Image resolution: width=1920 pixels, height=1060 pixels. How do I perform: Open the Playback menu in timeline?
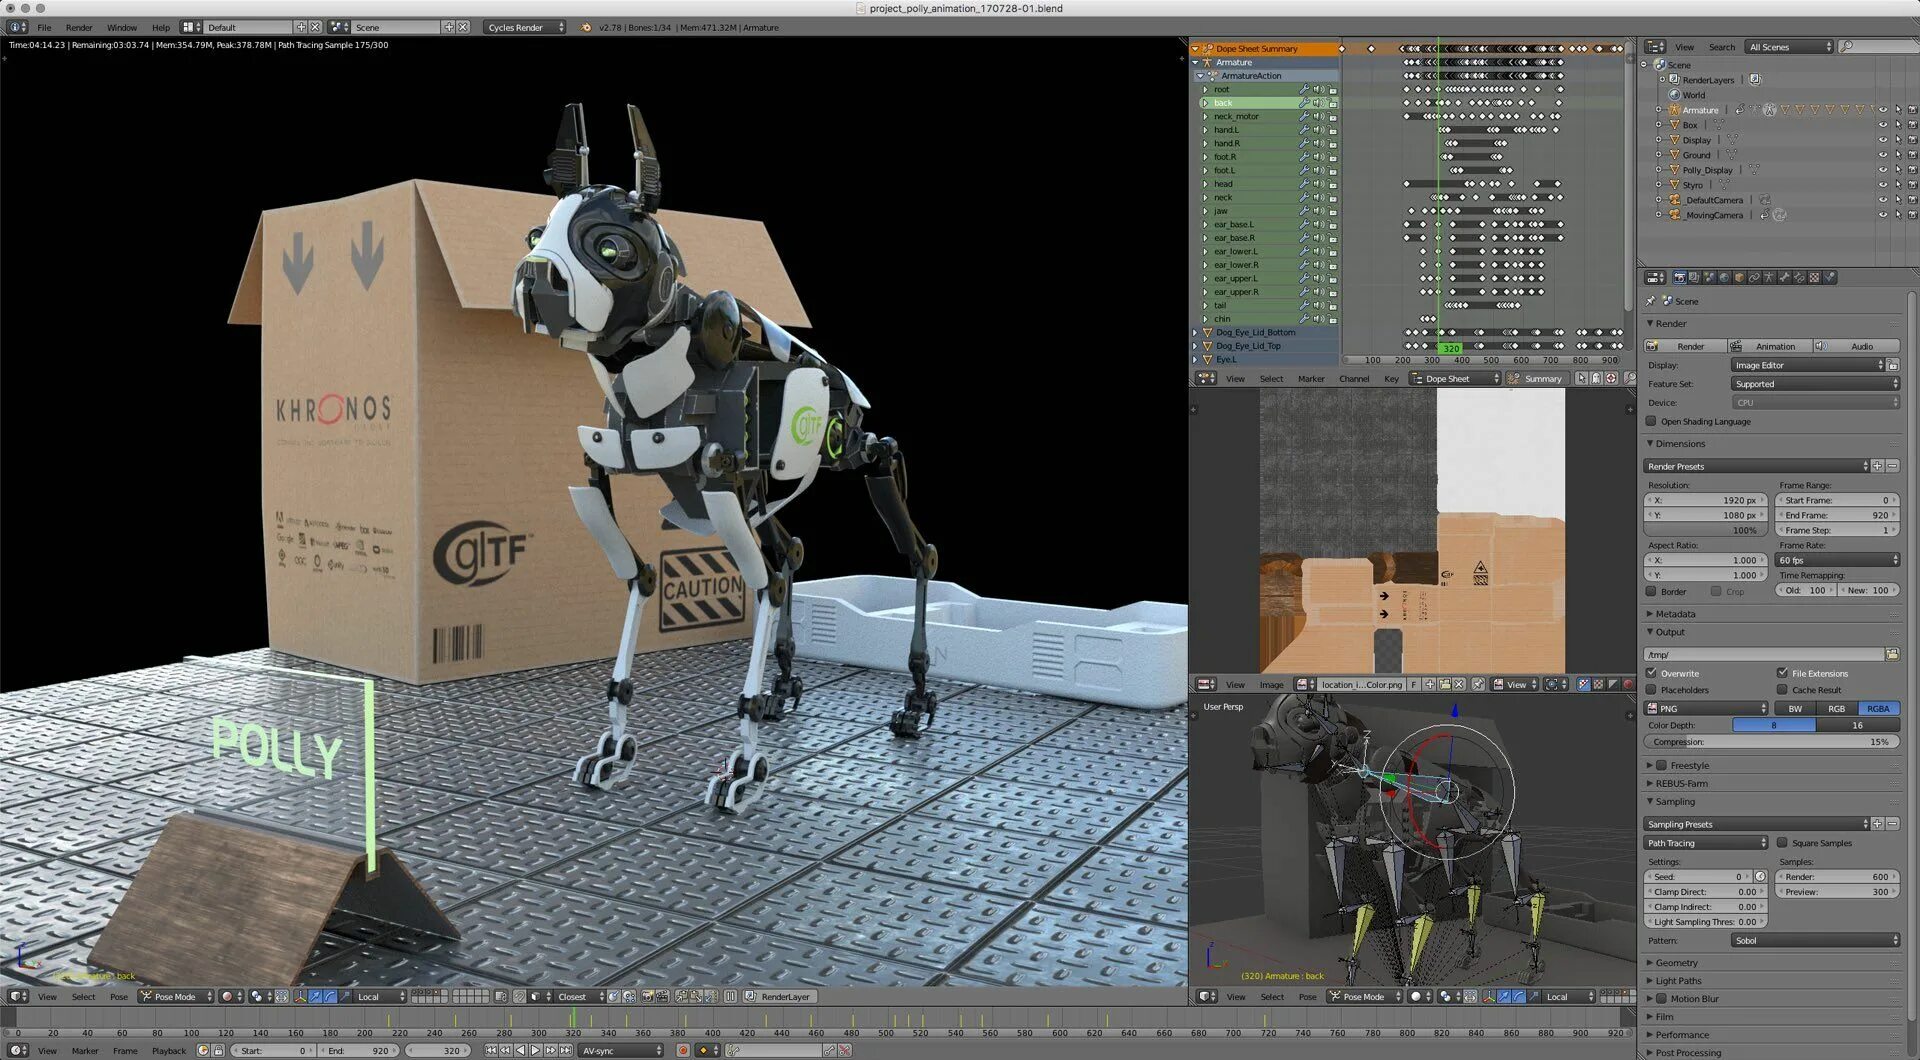[x=169, y=1051]
